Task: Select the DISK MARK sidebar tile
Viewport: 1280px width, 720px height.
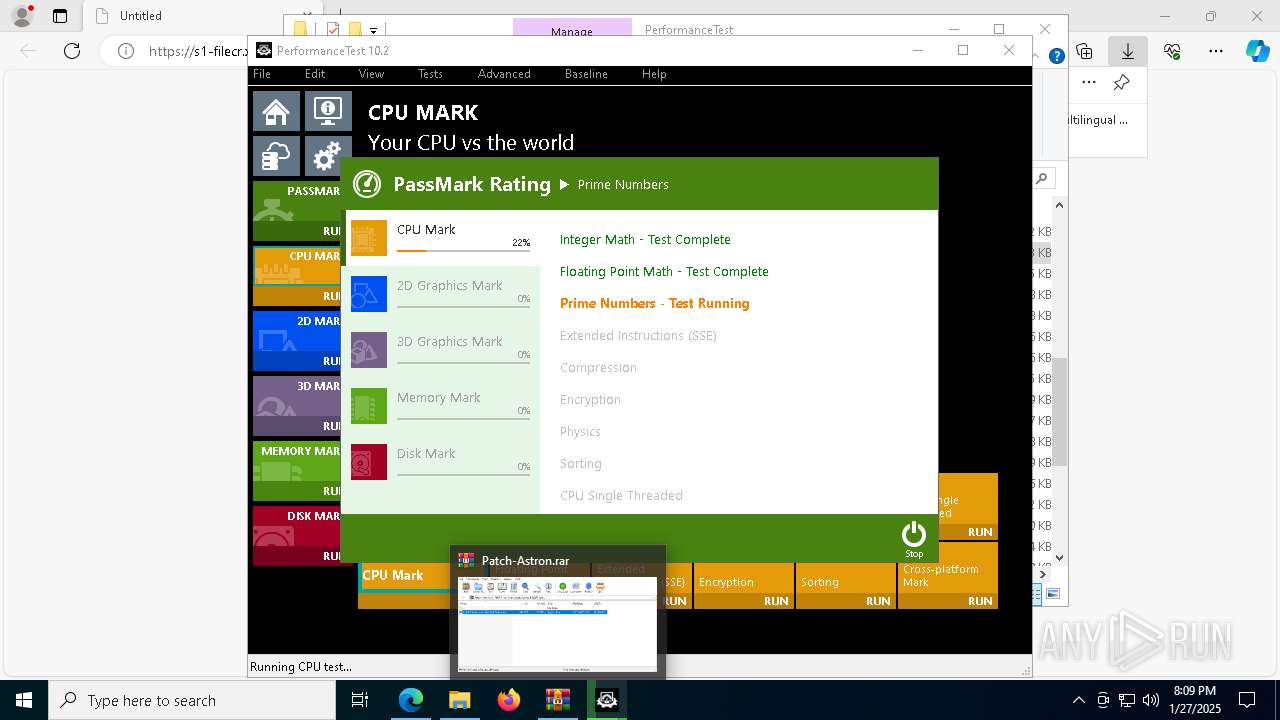Action: click(x=297, y=535)
